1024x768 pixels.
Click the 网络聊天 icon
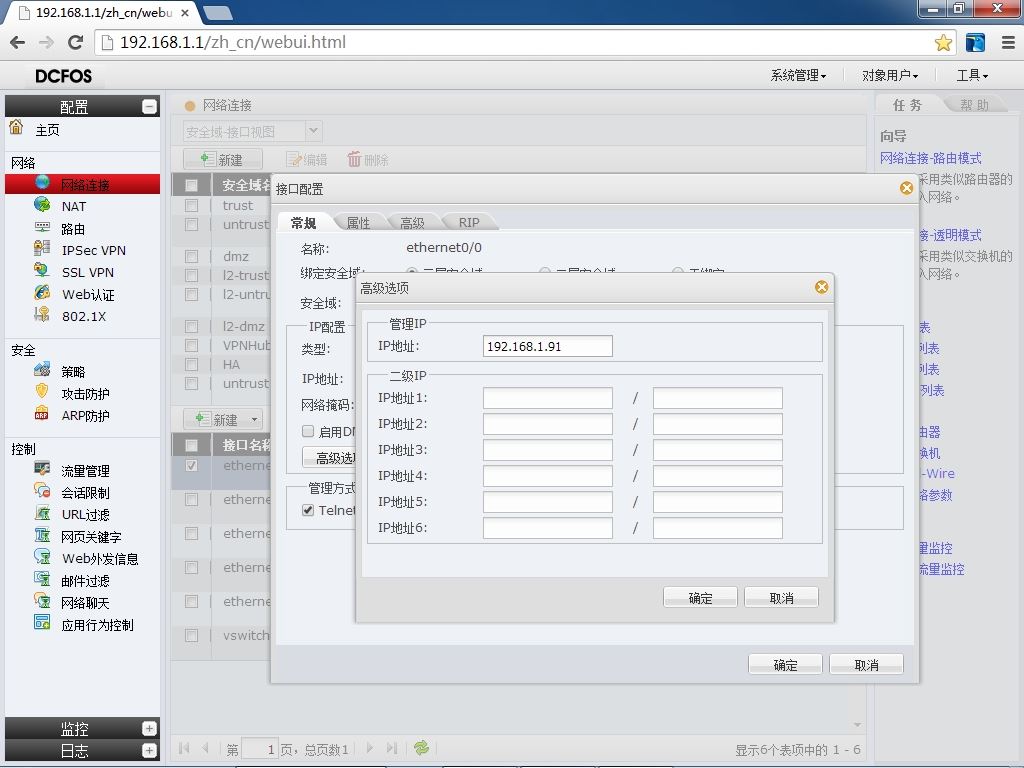42,601
